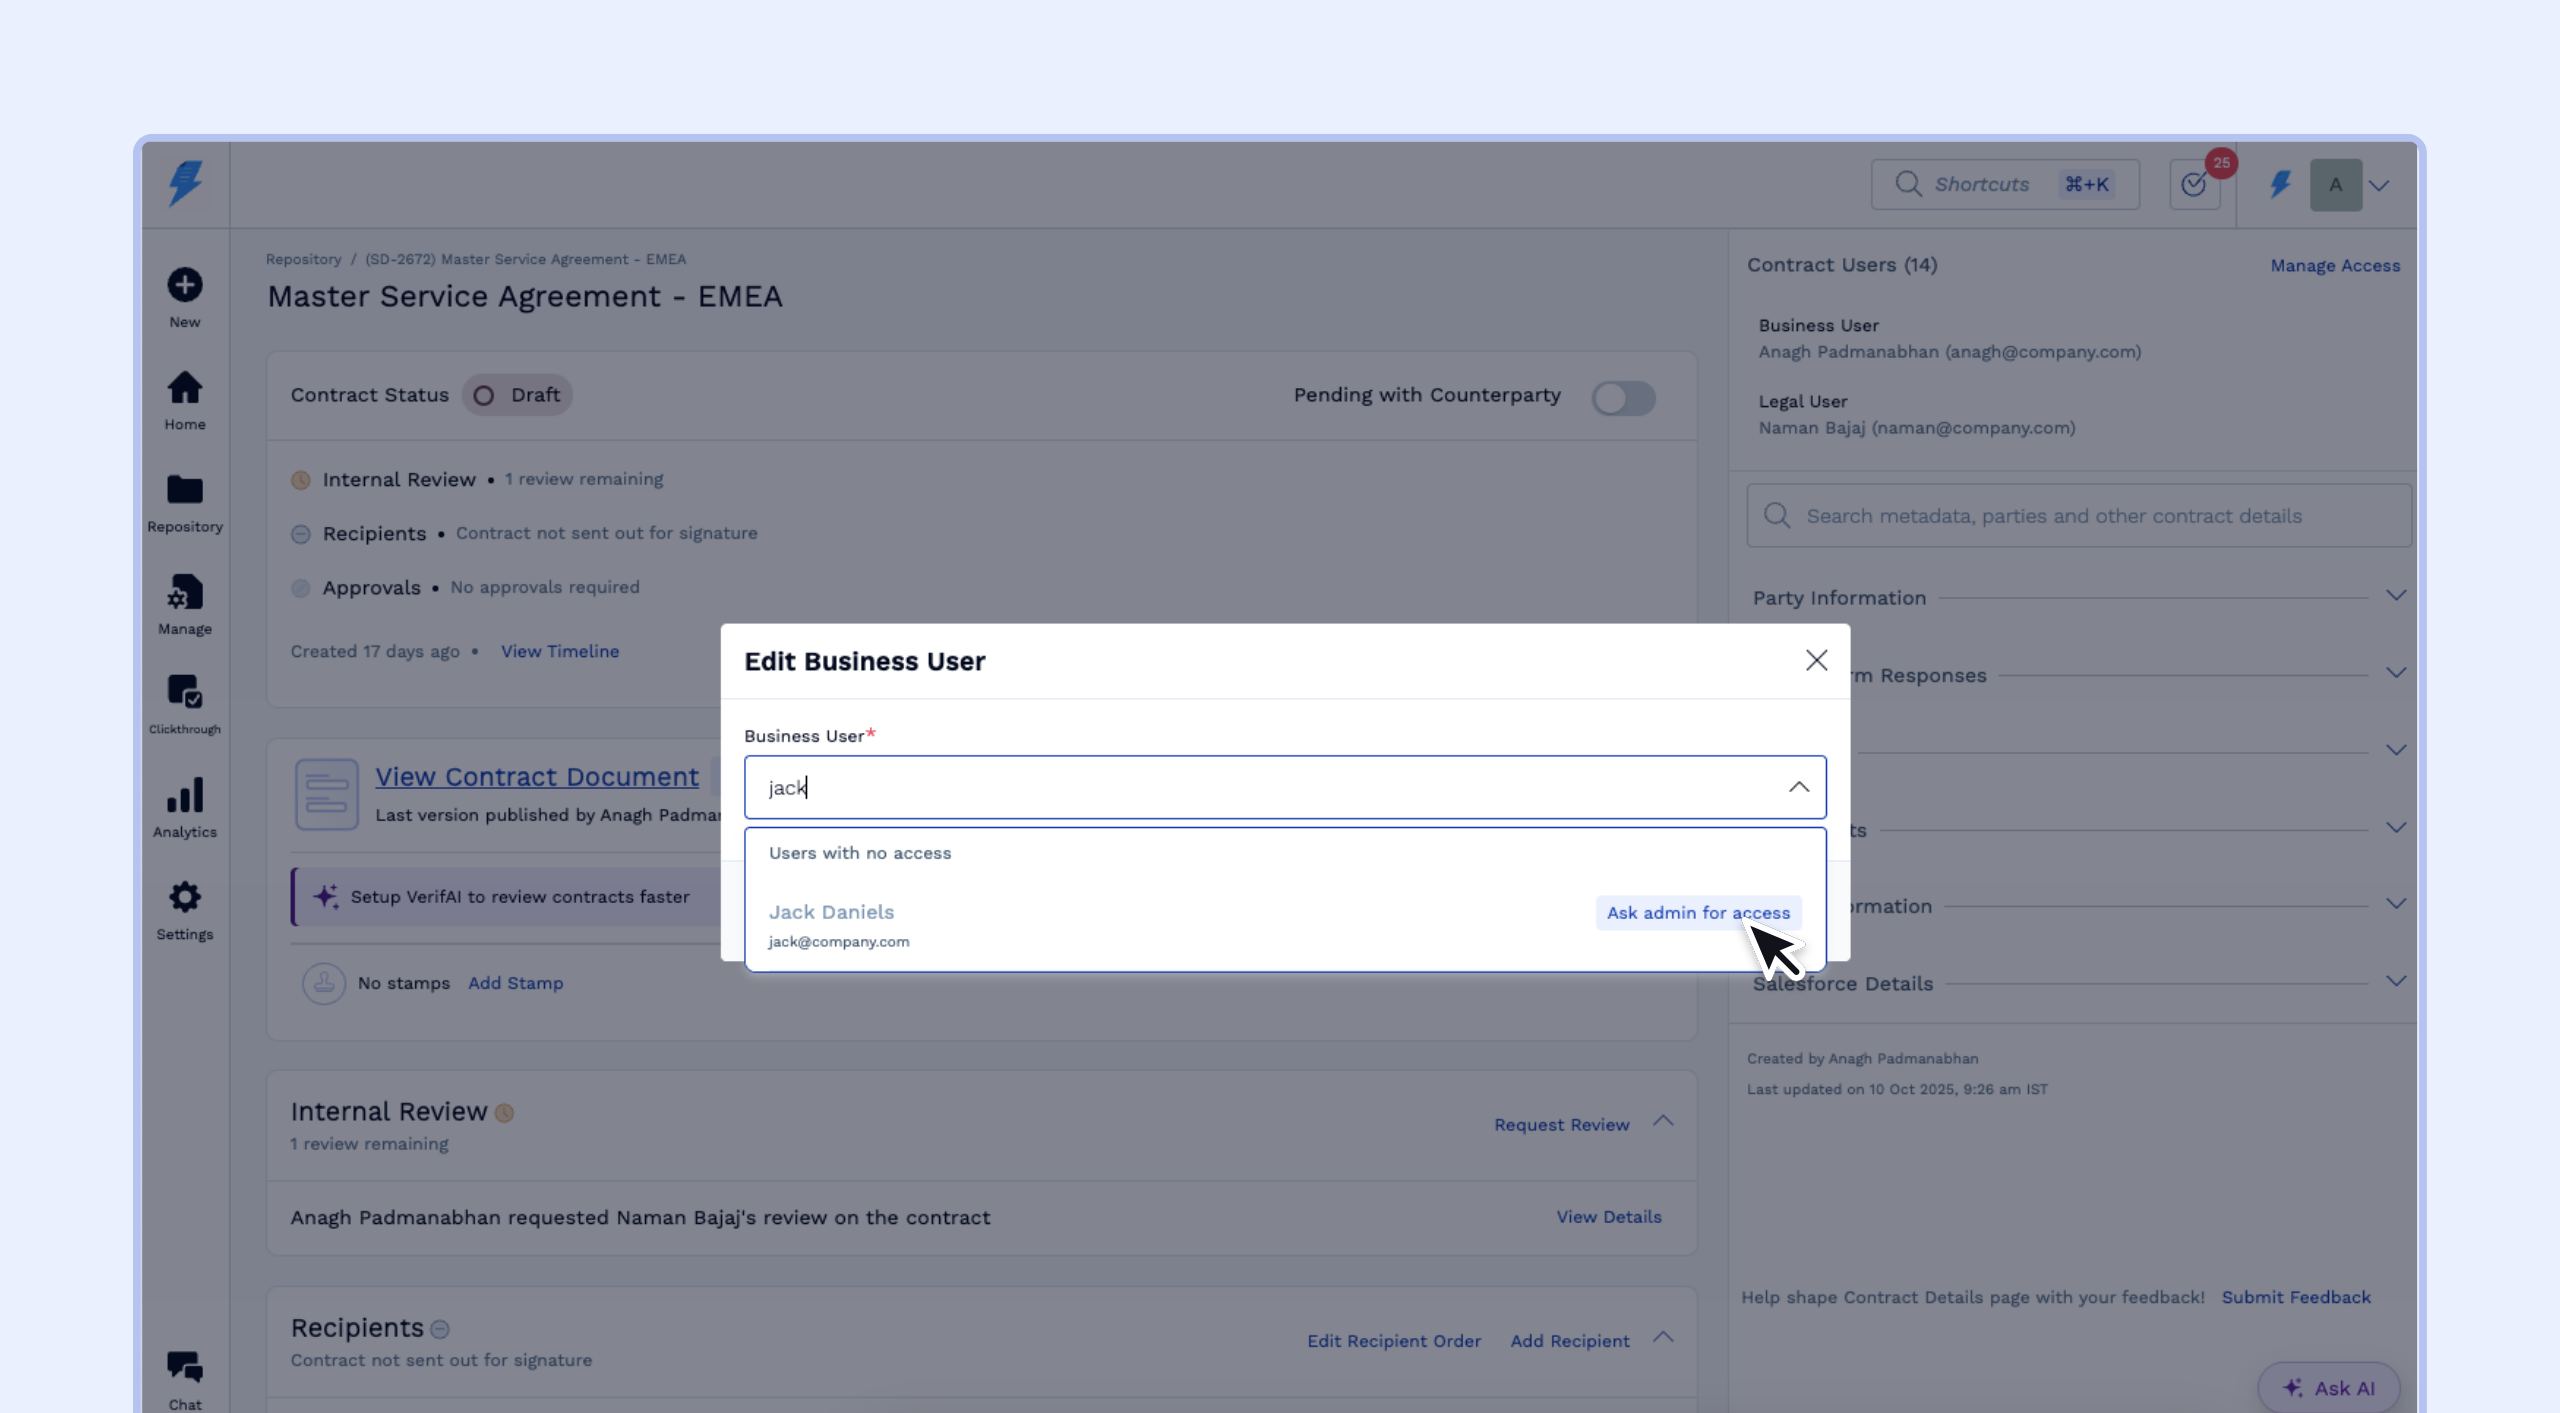Click Ask admin for access for Jack Daniels
Viewport: 2560px width, 1413px height.
click(1697, 912)
